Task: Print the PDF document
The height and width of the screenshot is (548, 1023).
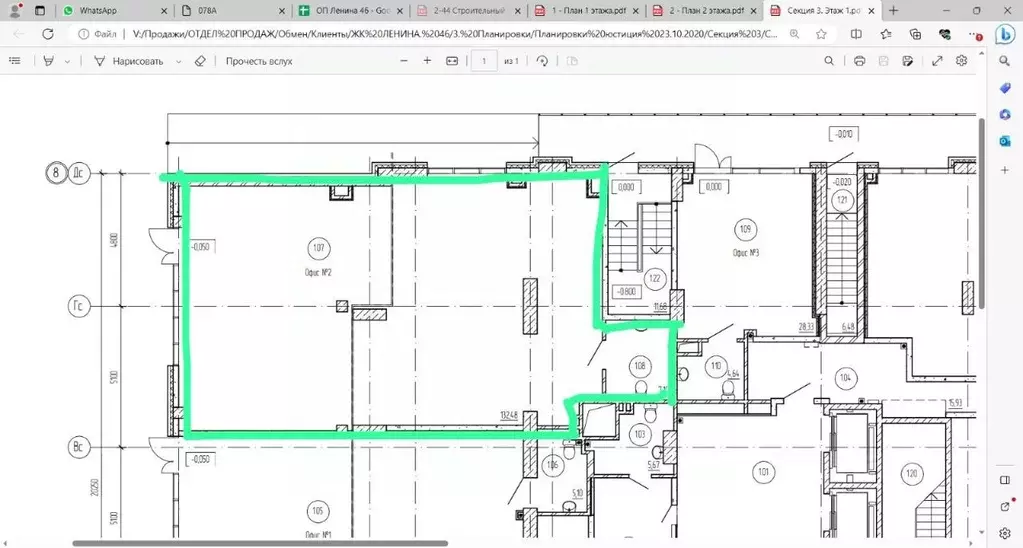Action: coord(859,61)
